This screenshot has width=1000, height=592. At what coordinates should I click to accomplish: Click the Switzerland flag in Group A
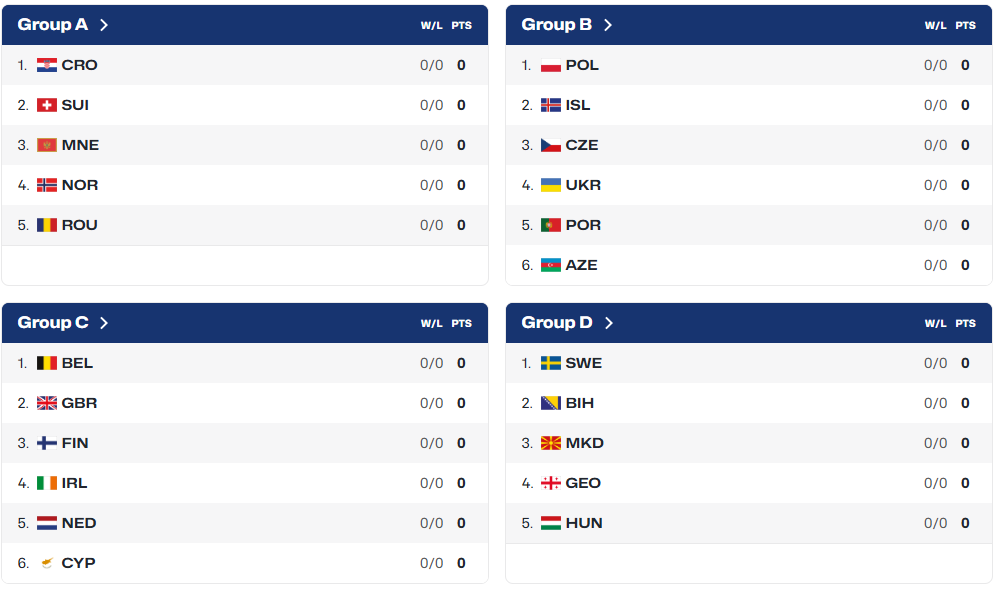47,105
